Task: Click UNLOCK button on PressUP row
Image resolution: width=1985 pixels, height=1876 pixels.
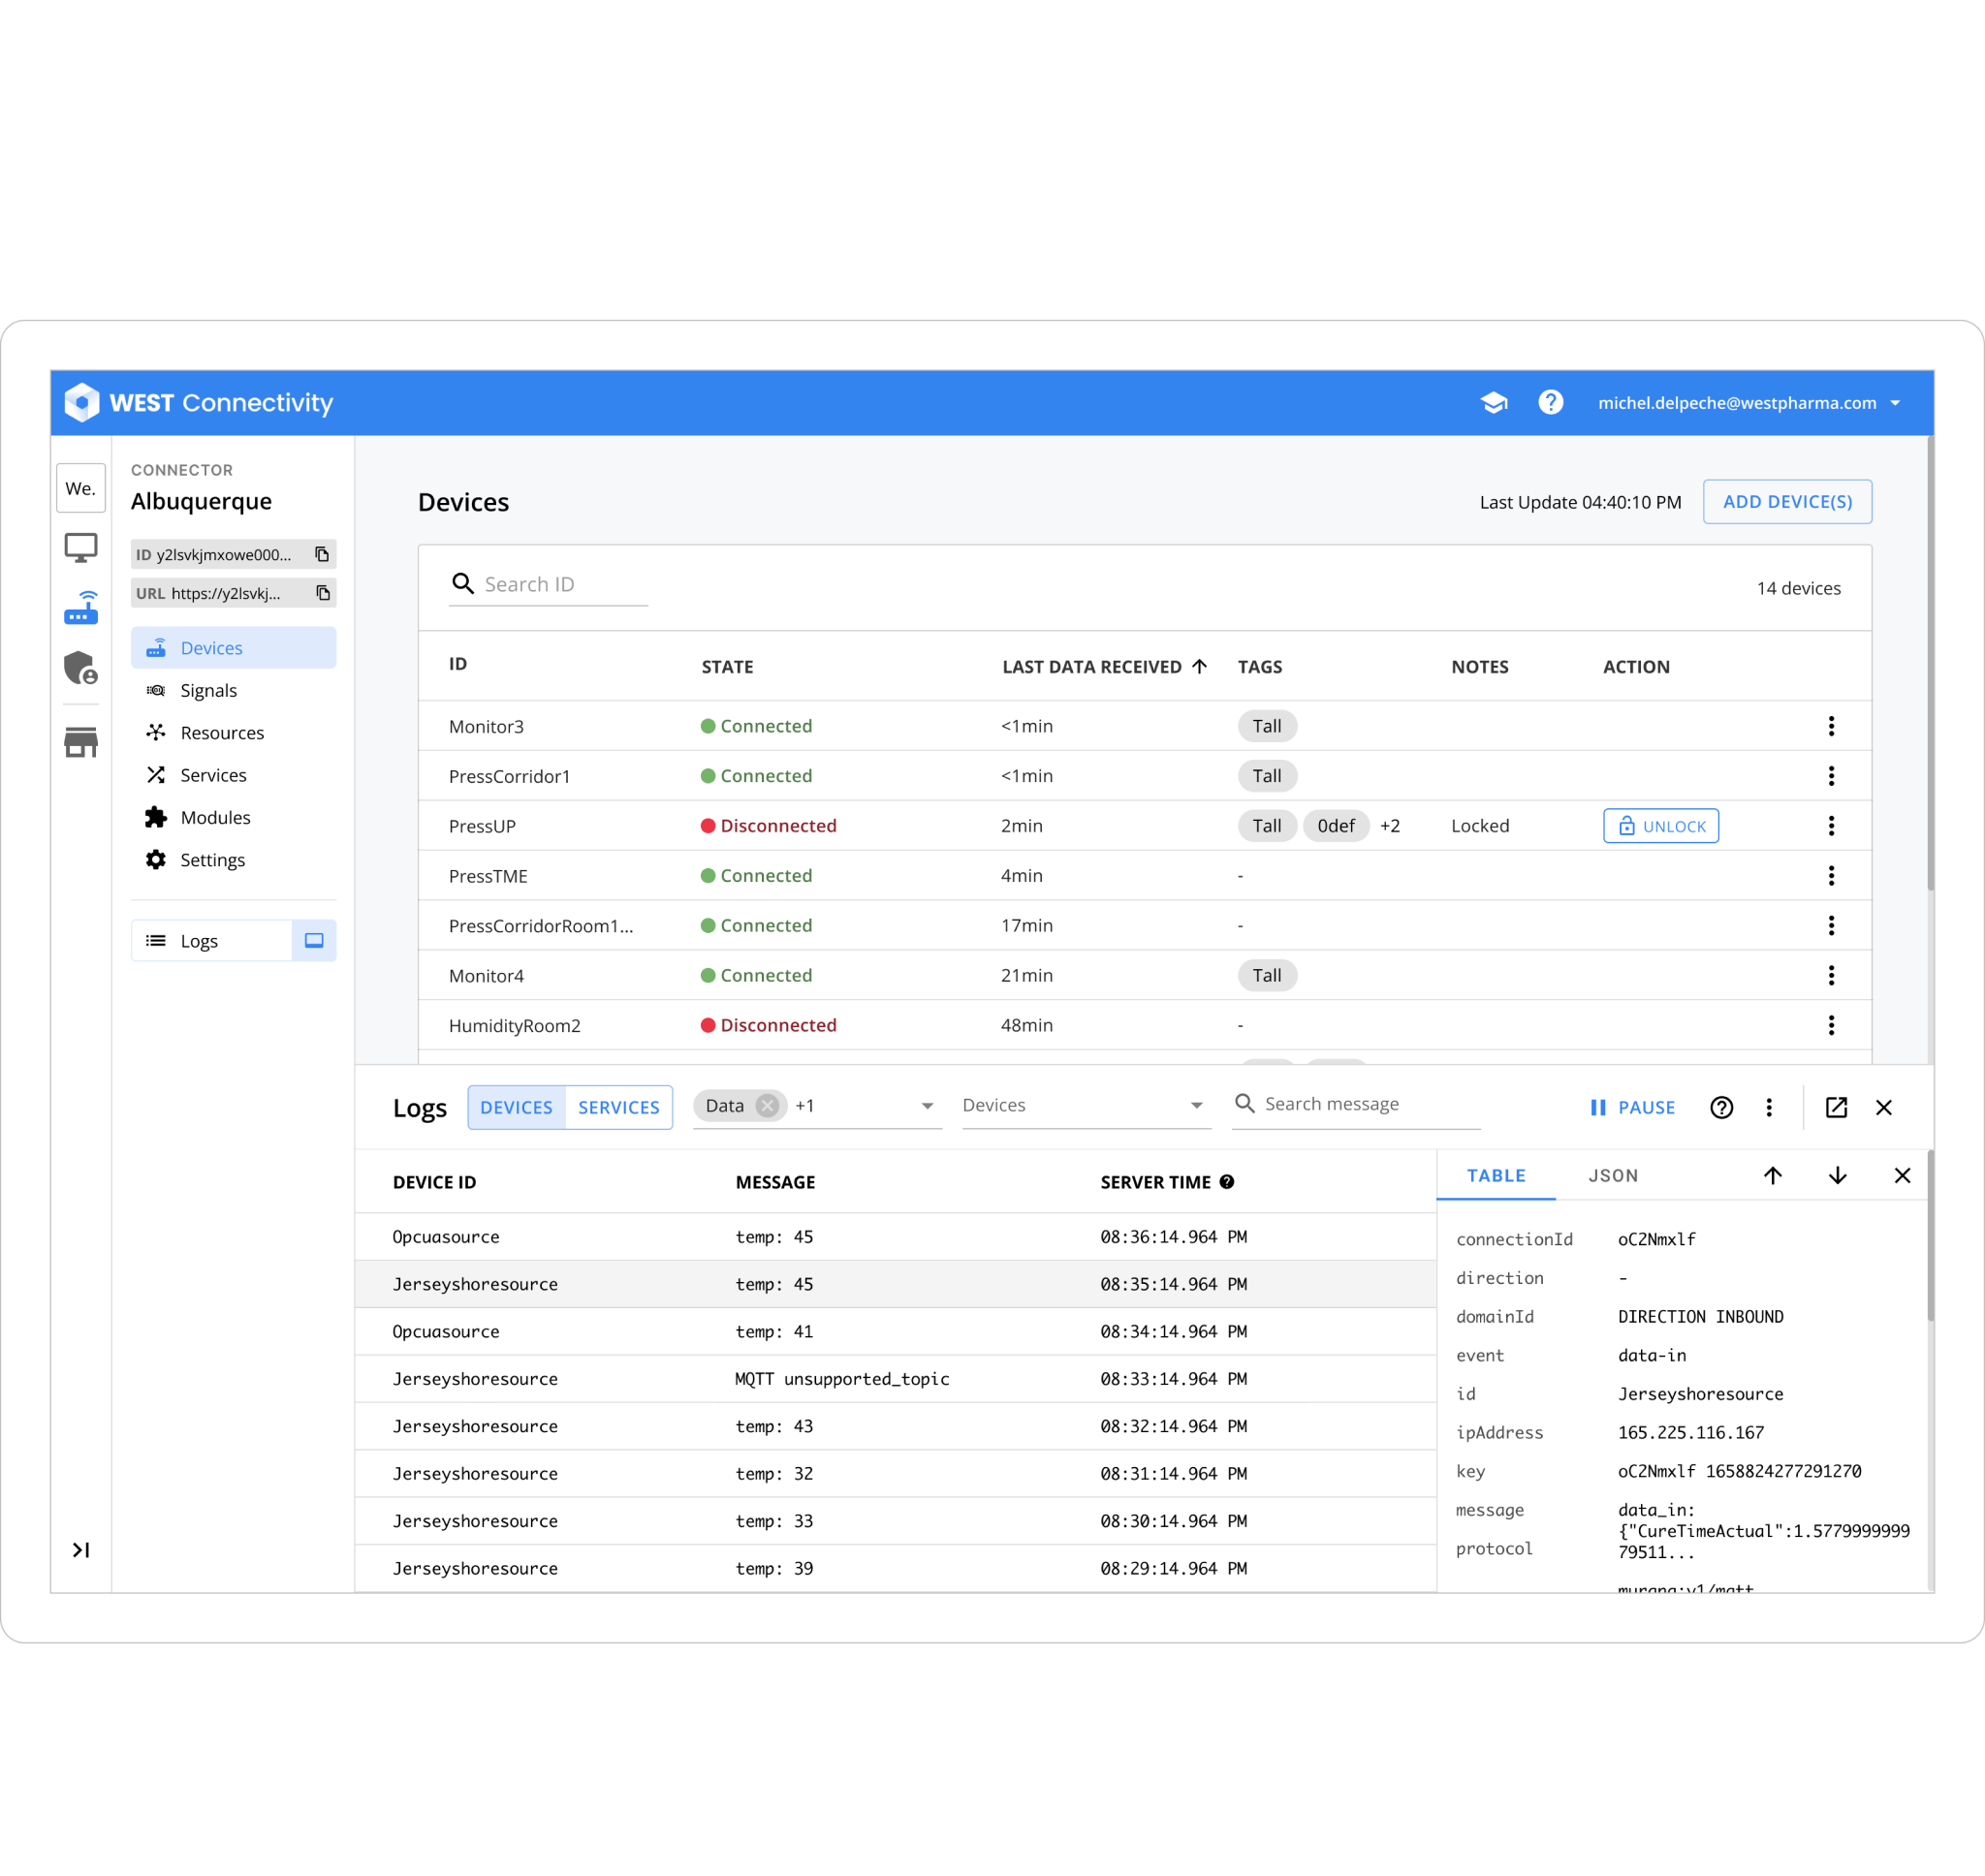Action: tap(1657, 826)
